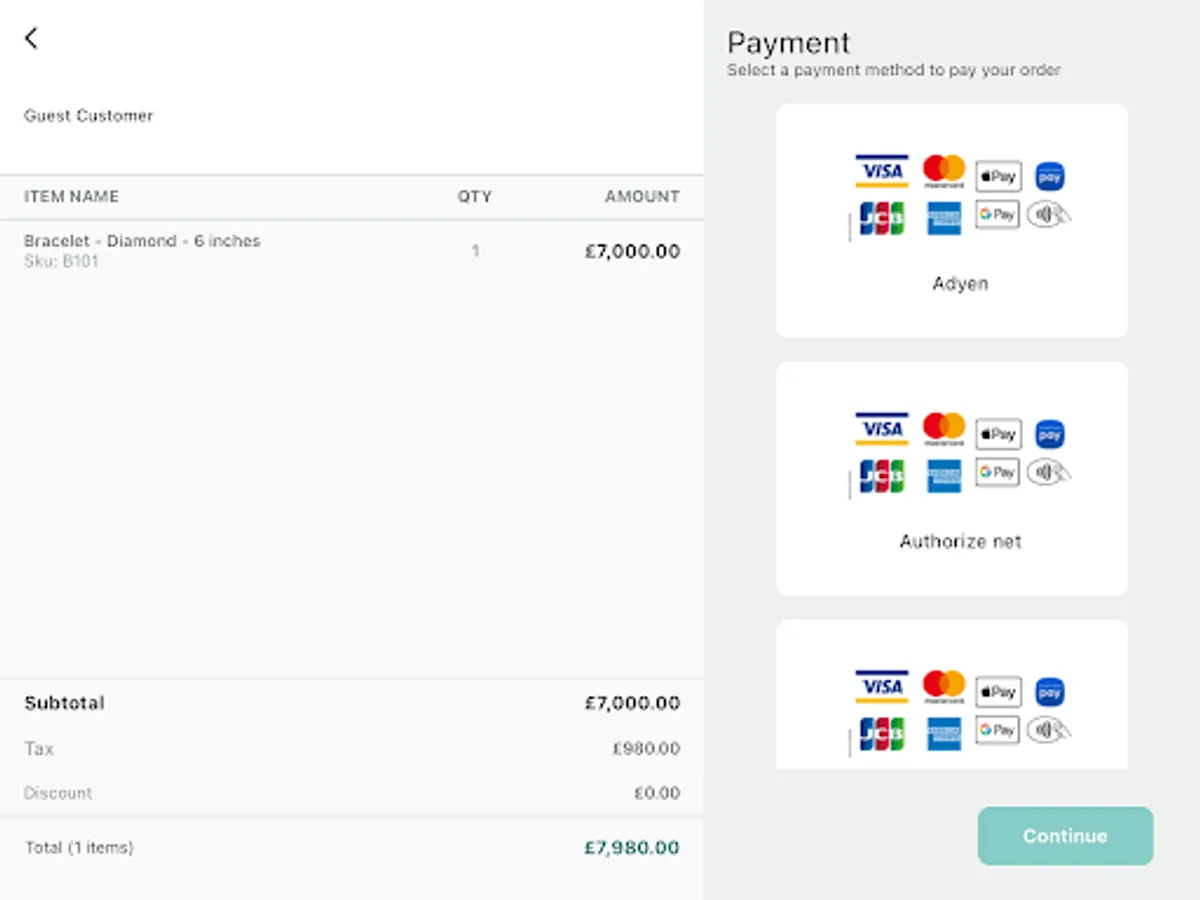The width and height of the screenshot is (1200, 900).
Task: Click Mastercard logo in third payment card
Action: [x=943, y=686]
